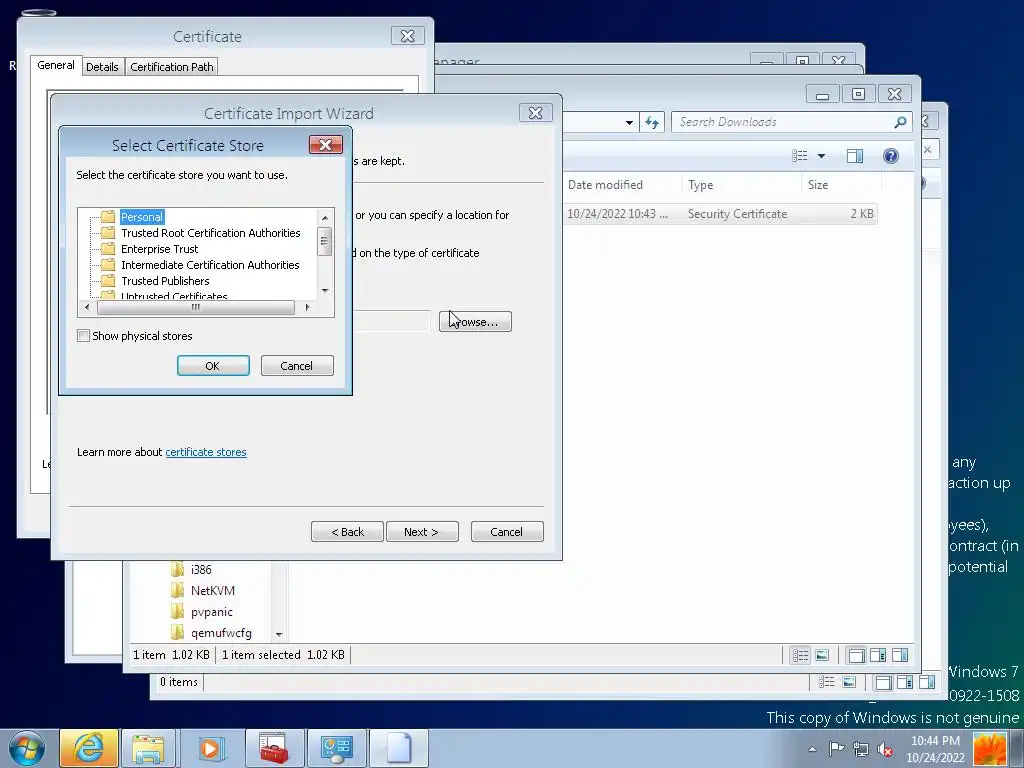Click the Enterprise Trust folder icon
Image resolution: width=1024 pixels, height=768 pixels.
pyautogui.click(x=108, y=249)
